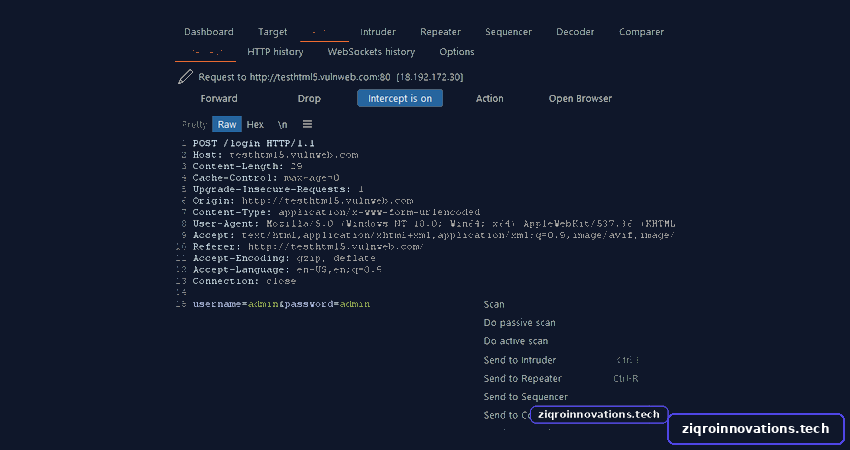
Task: Choose Send to Repeater
Action: click(523, 378)
